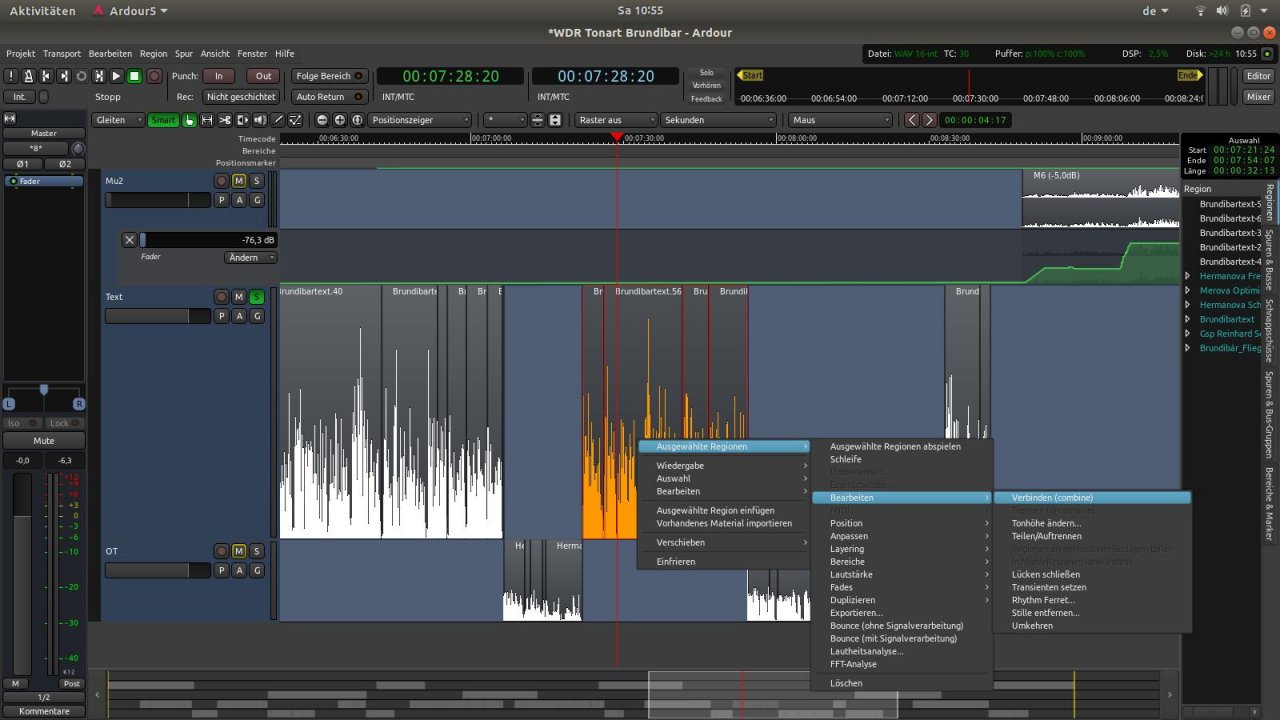1280x720 pixels.
Task: Click the Fader gain slider at -76,3 dB
Action: click(209, 240)
